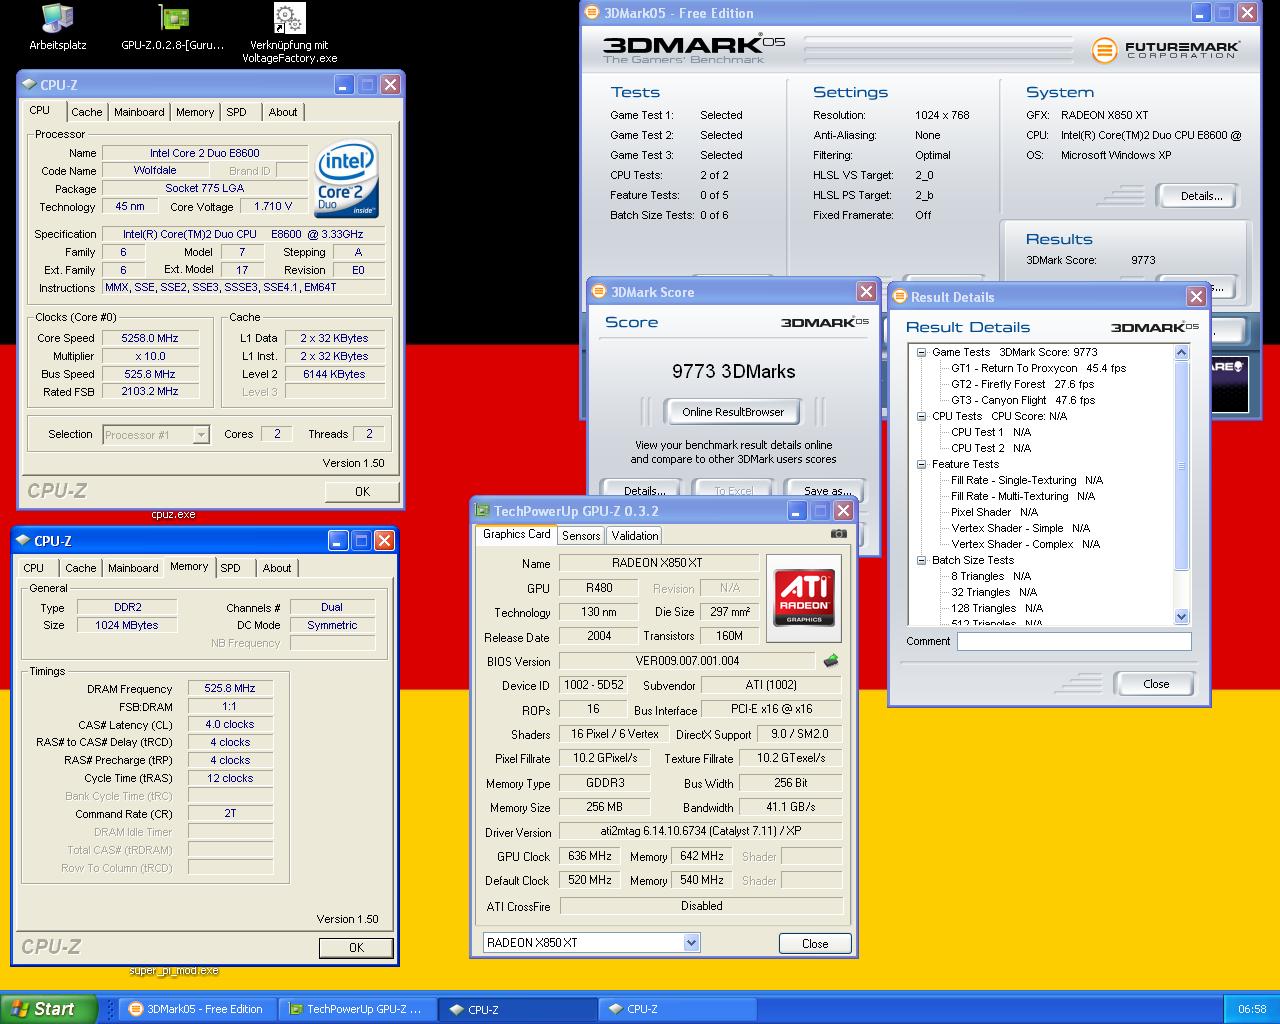Click the Intel Core 2 Duo logo
The width and height of the screenshot is (1280, 1024).
(347, 181)
